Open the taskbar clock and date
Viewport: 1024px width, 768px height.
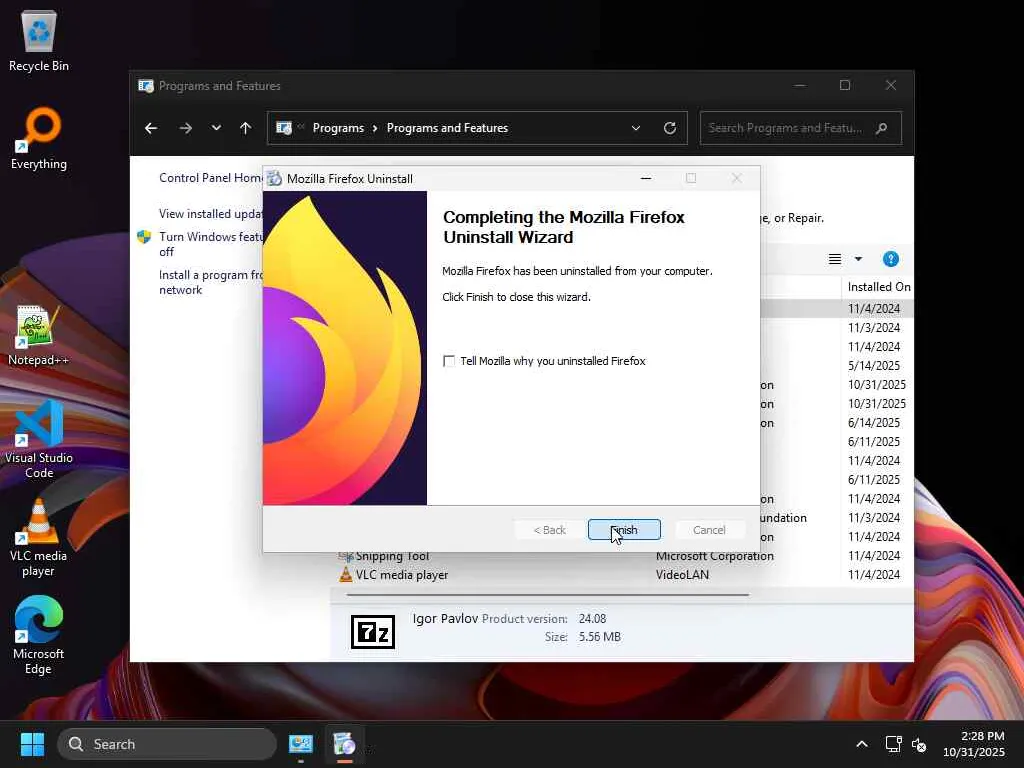(x=973, y=744)
